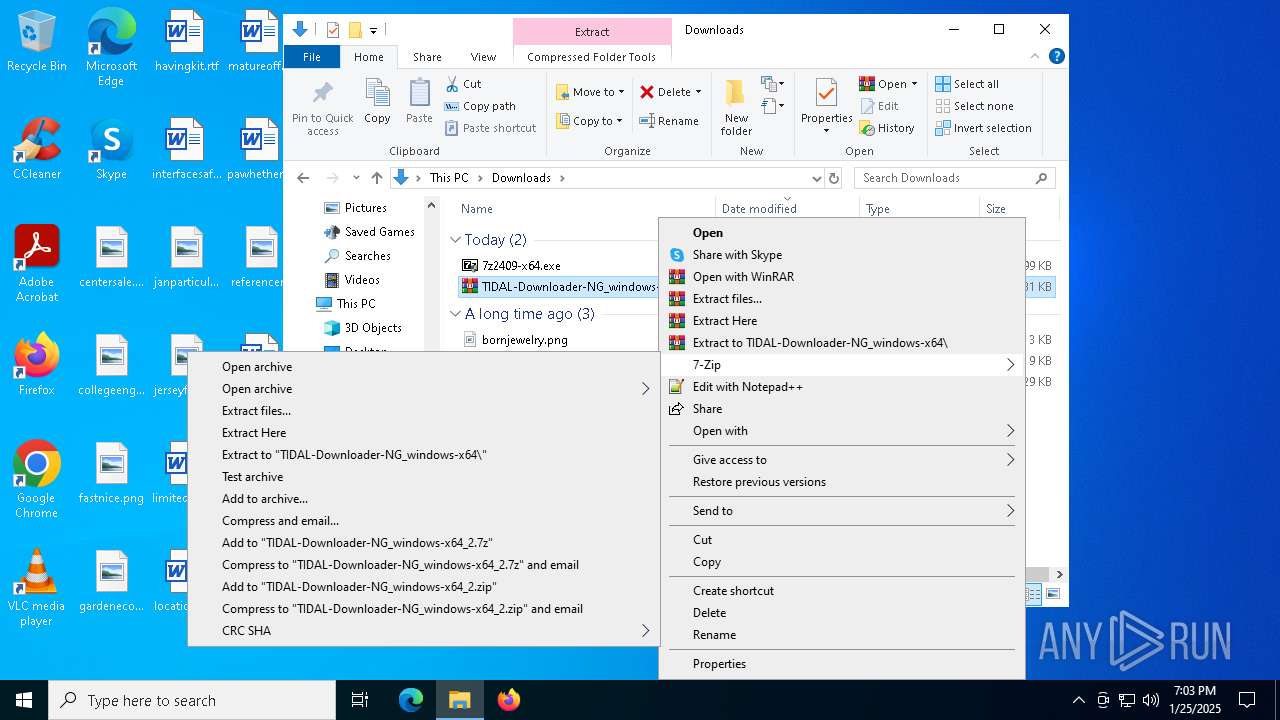Screen dimensions: 1280x720
Task: Click Firefox icon in taskbar
Action: point(509,700)
